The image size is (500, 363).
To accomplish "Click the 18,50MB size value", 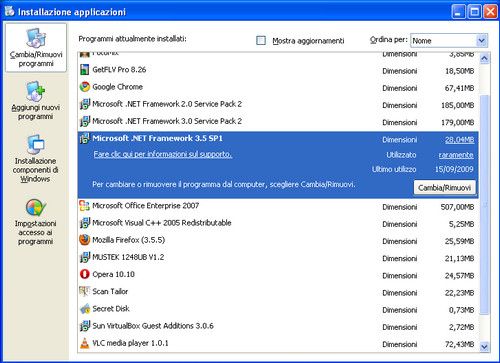I will (459, 71).
